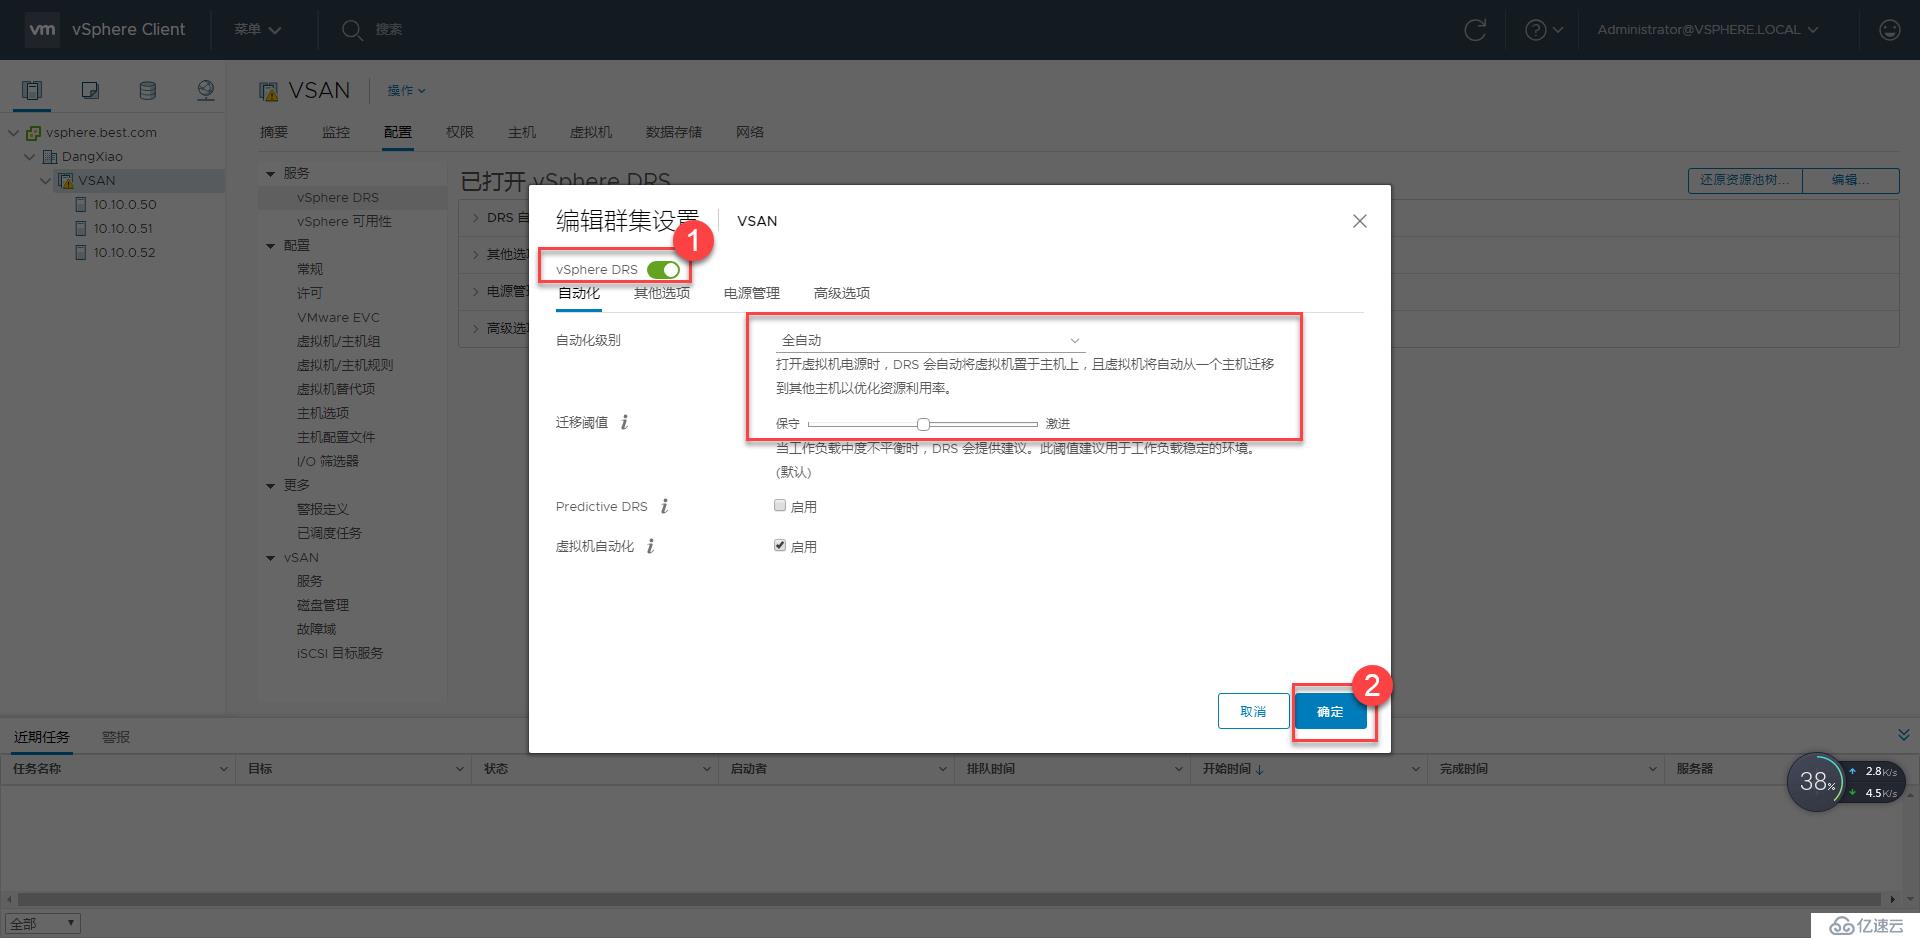Click the search magnifier icon

[351, 30]
